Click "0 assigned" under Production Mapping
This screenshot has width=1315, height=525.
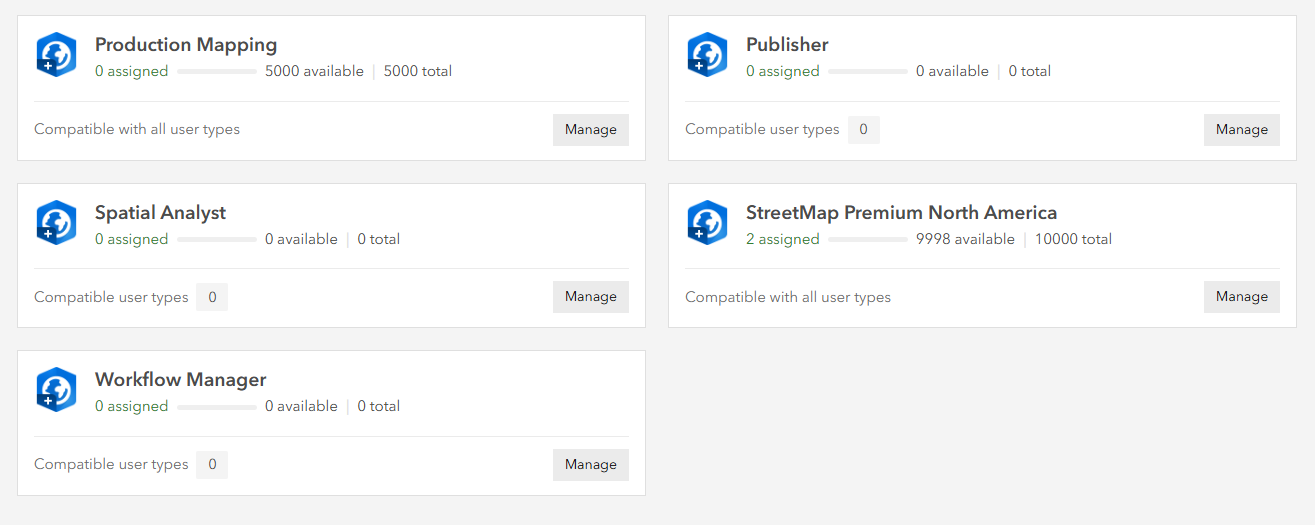(x=132, y=72)
